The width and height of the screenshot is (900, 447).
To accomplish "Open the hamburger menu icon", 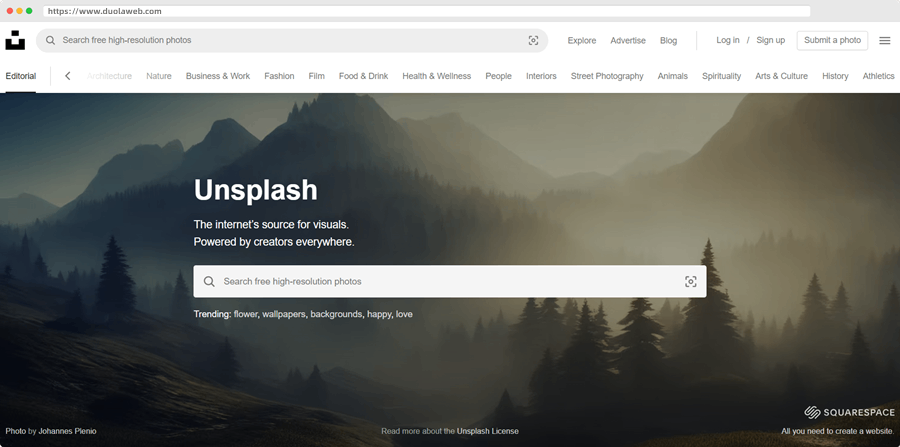I will [885, 40].
